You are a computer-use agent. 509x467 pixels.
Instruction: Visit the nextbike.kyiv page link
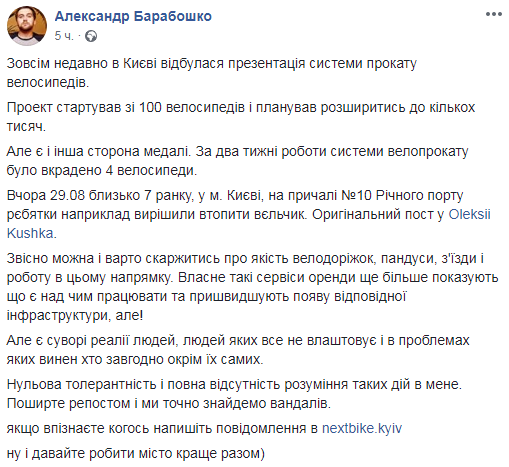[x=362, y=428]
